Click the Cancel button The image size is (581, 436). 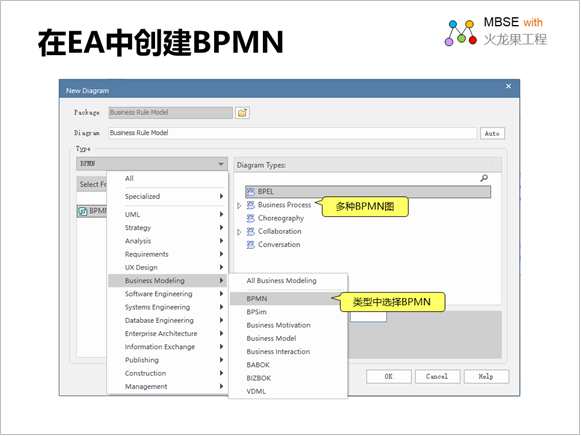438,377
